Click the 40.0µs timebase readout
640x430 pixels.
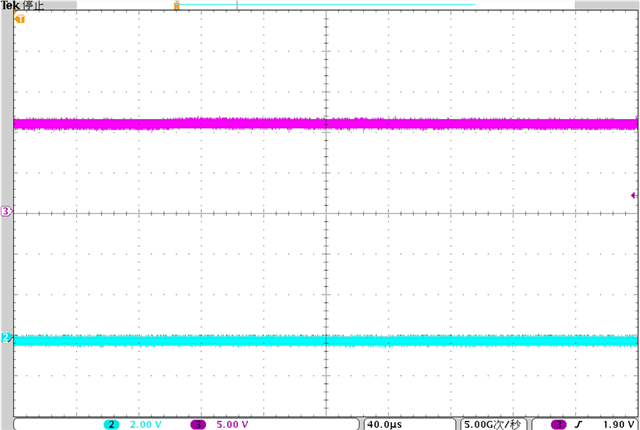tap(384, 425)
